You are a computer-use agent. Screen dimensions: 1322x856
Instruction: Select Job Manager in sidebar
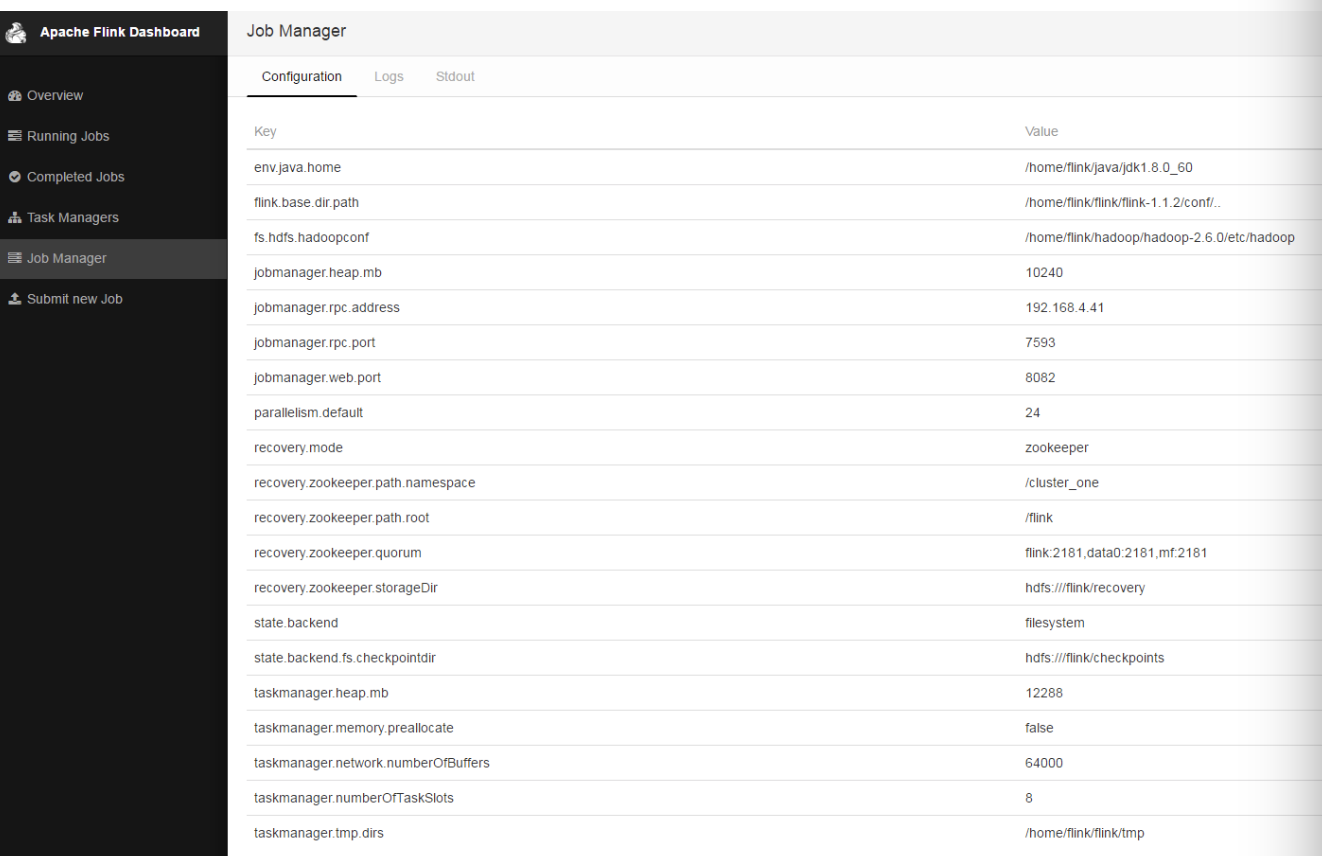point(67,259)
